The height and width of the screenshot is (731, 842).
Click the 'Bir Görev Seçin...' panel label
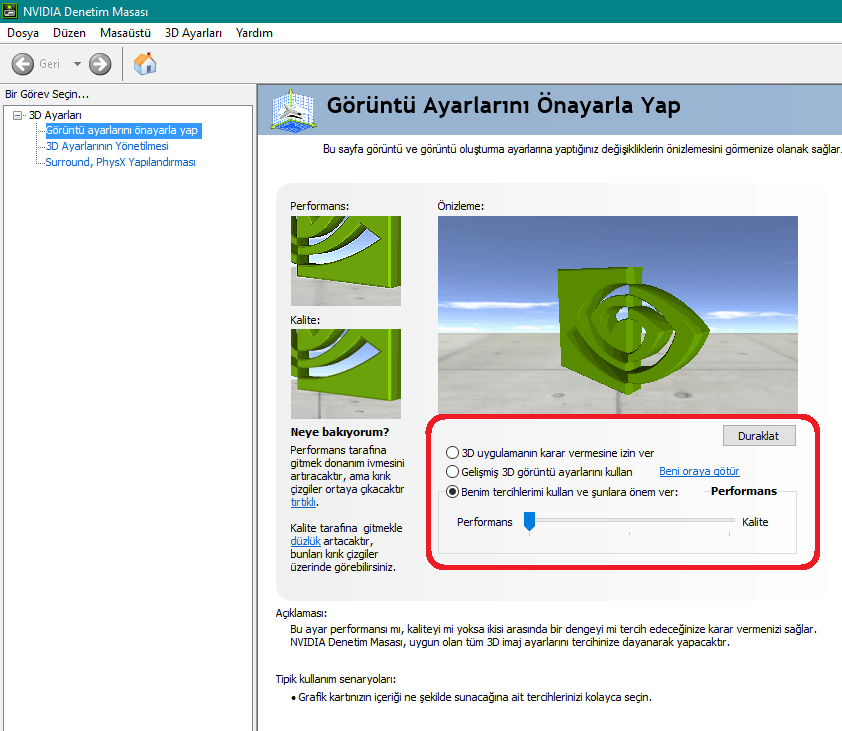coord(47,94)
